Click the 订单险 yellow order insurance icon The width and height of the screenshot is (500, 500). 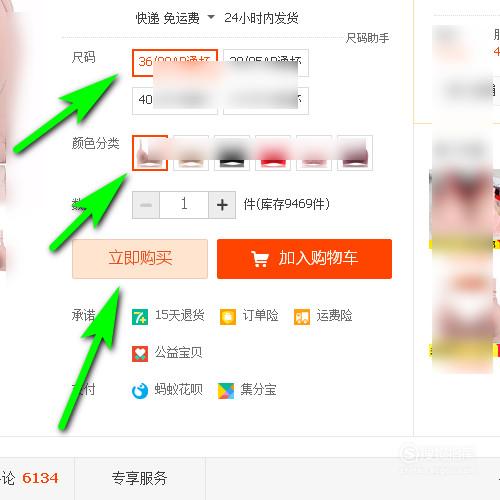tap(228, 317)
